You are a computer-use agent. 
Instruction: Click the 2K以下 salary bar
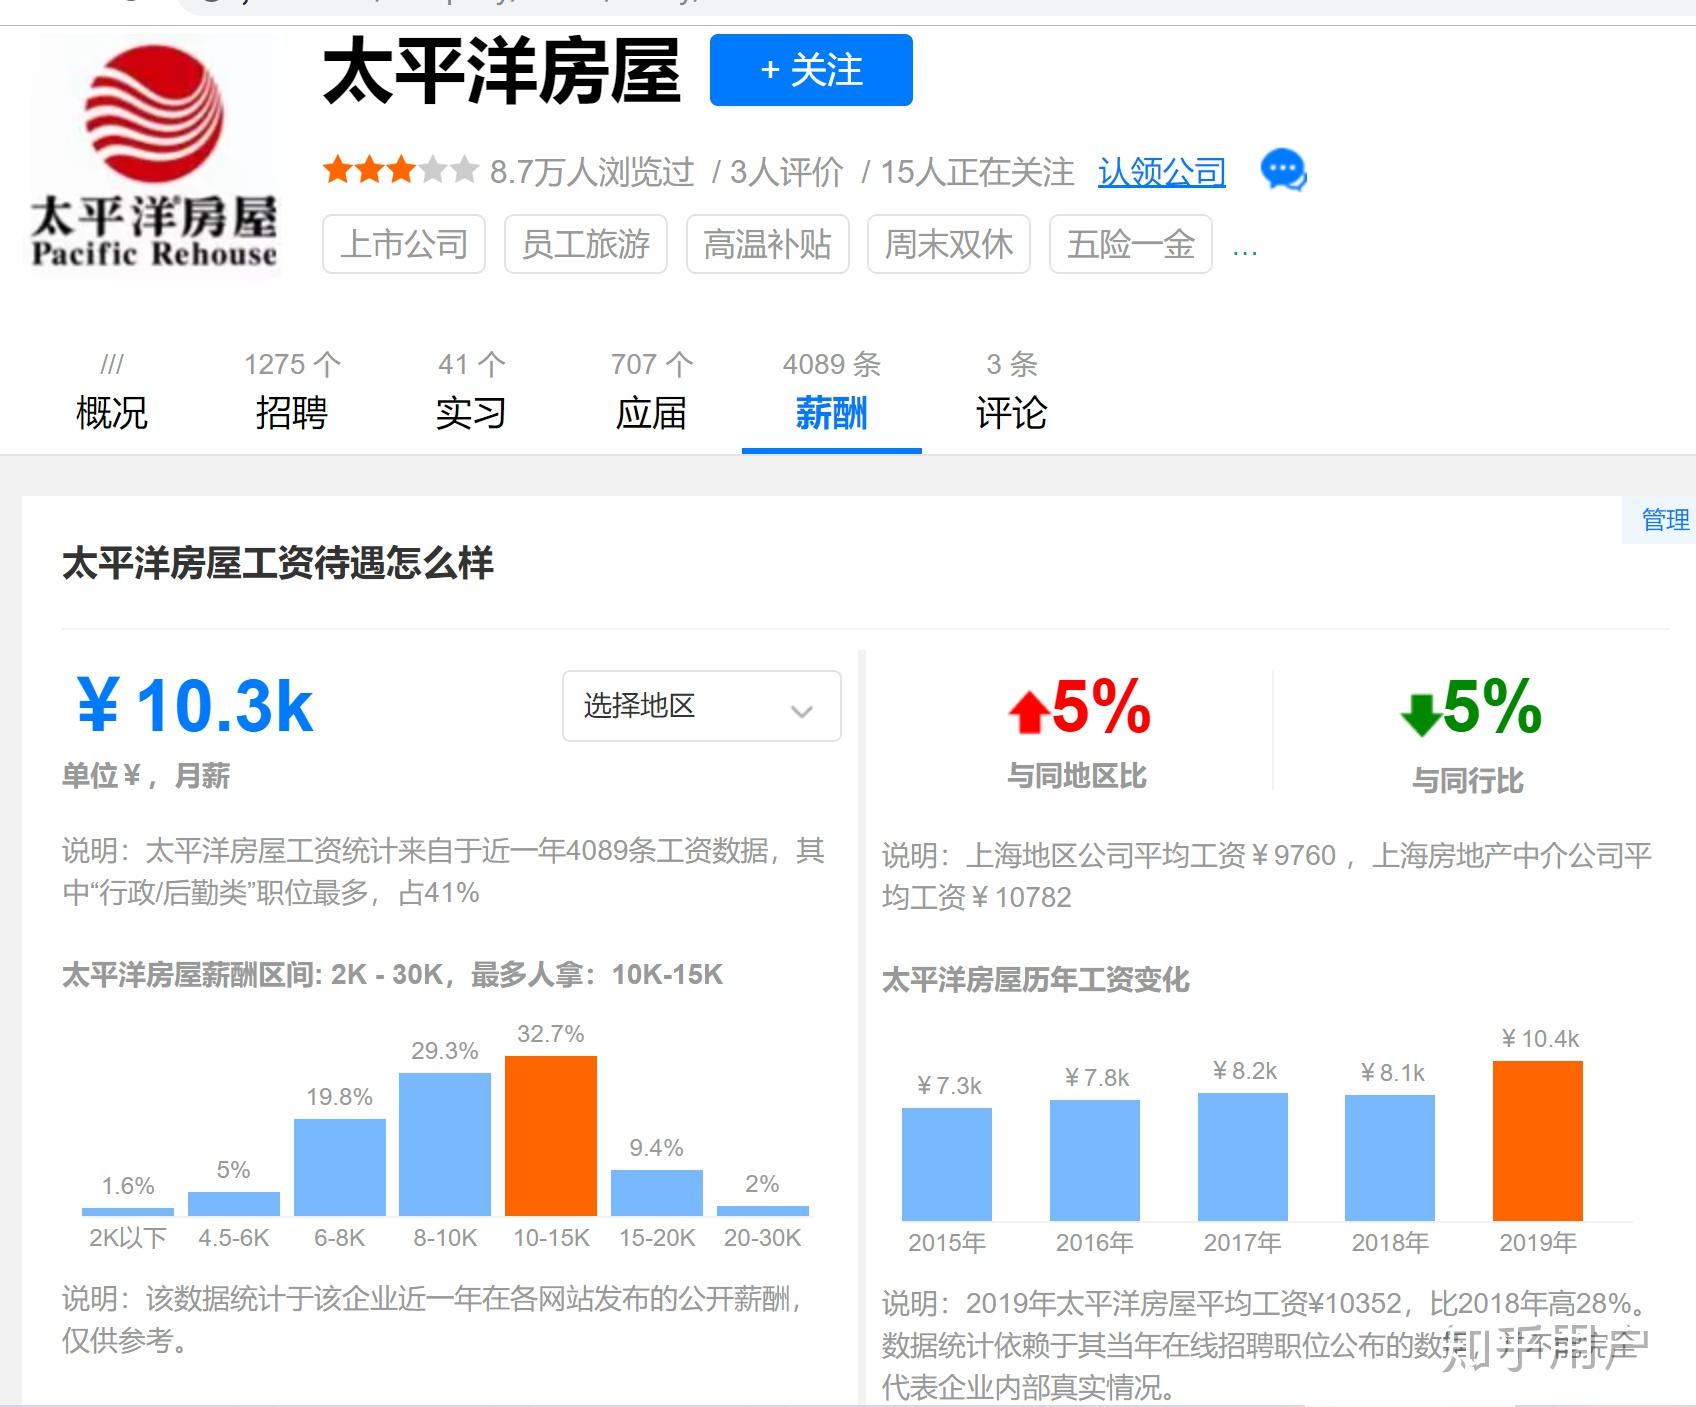pyautogui.click(x=128, y=1212)
